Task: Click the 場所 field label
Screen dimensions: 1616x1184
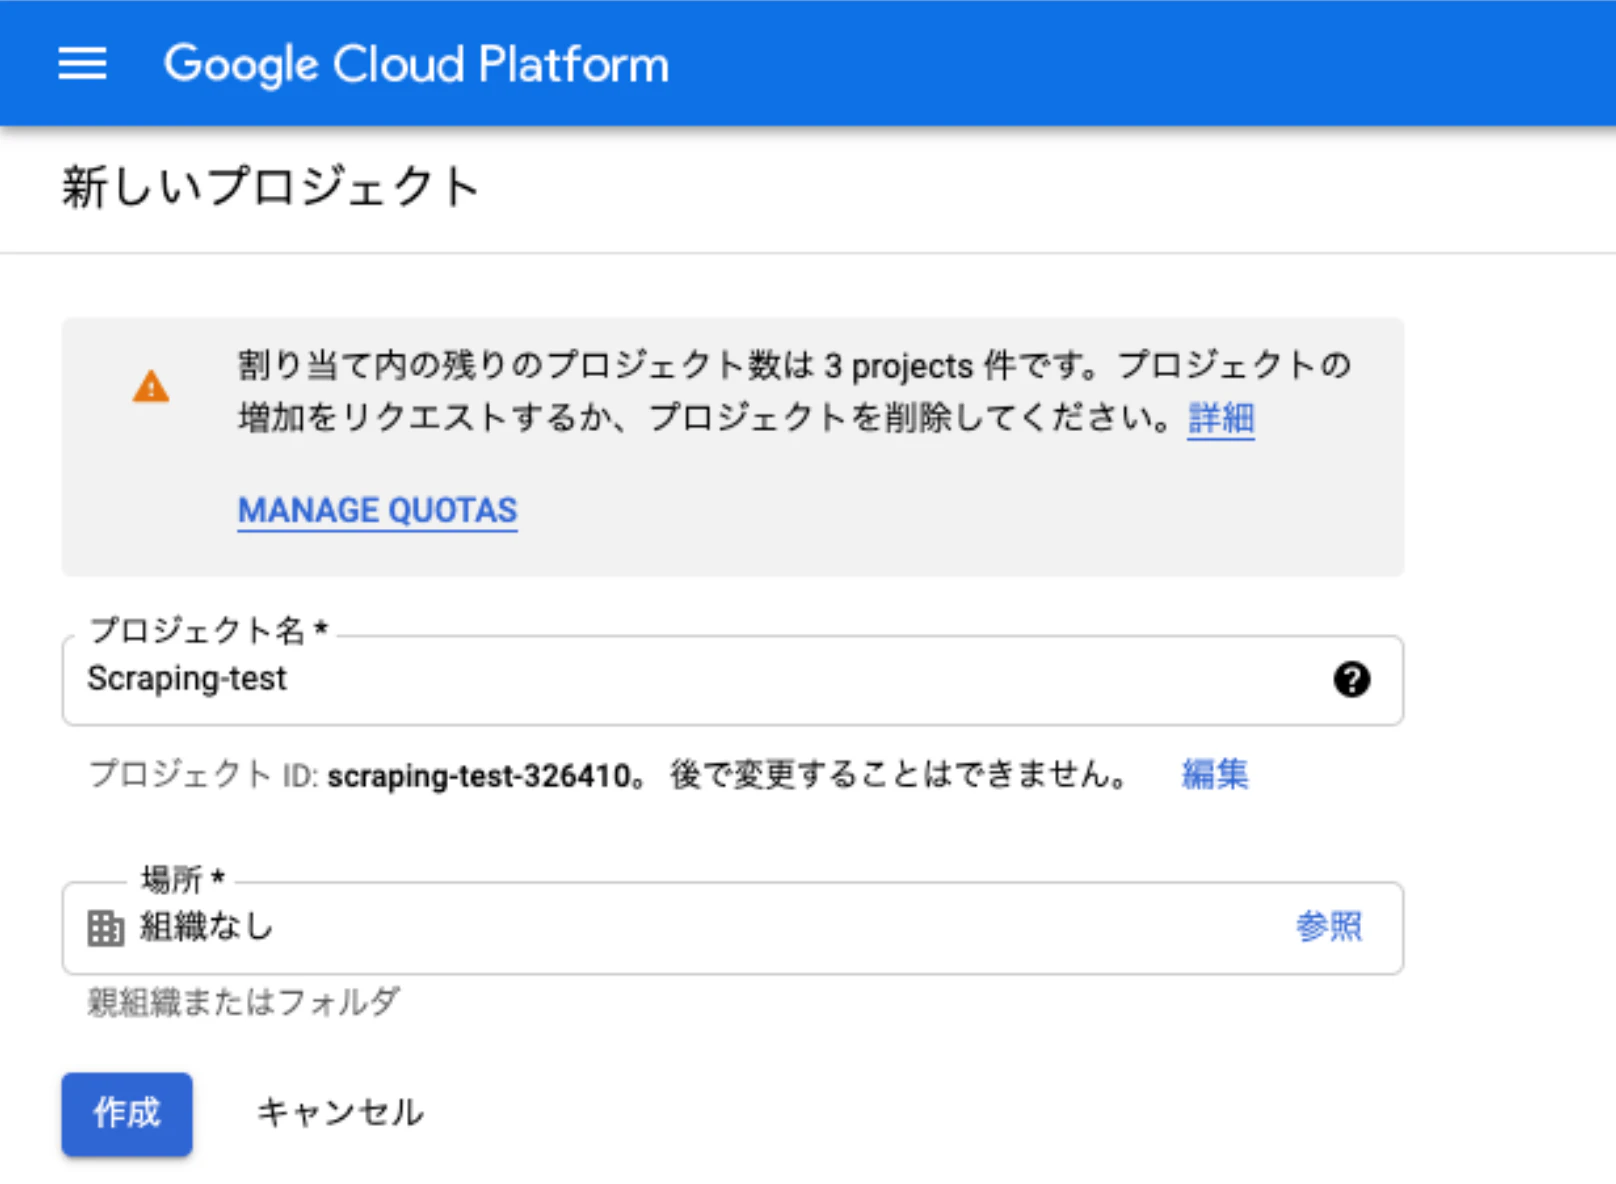Action: (x=183, y=880)
